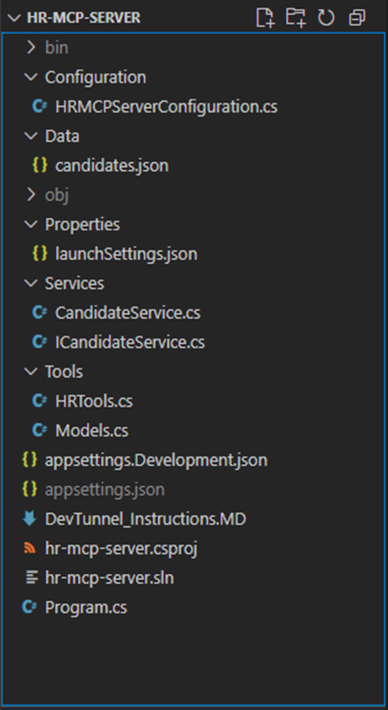Click braces icon of appsettings.json
This screenshot has height=710, width=388.
point(29,489)
